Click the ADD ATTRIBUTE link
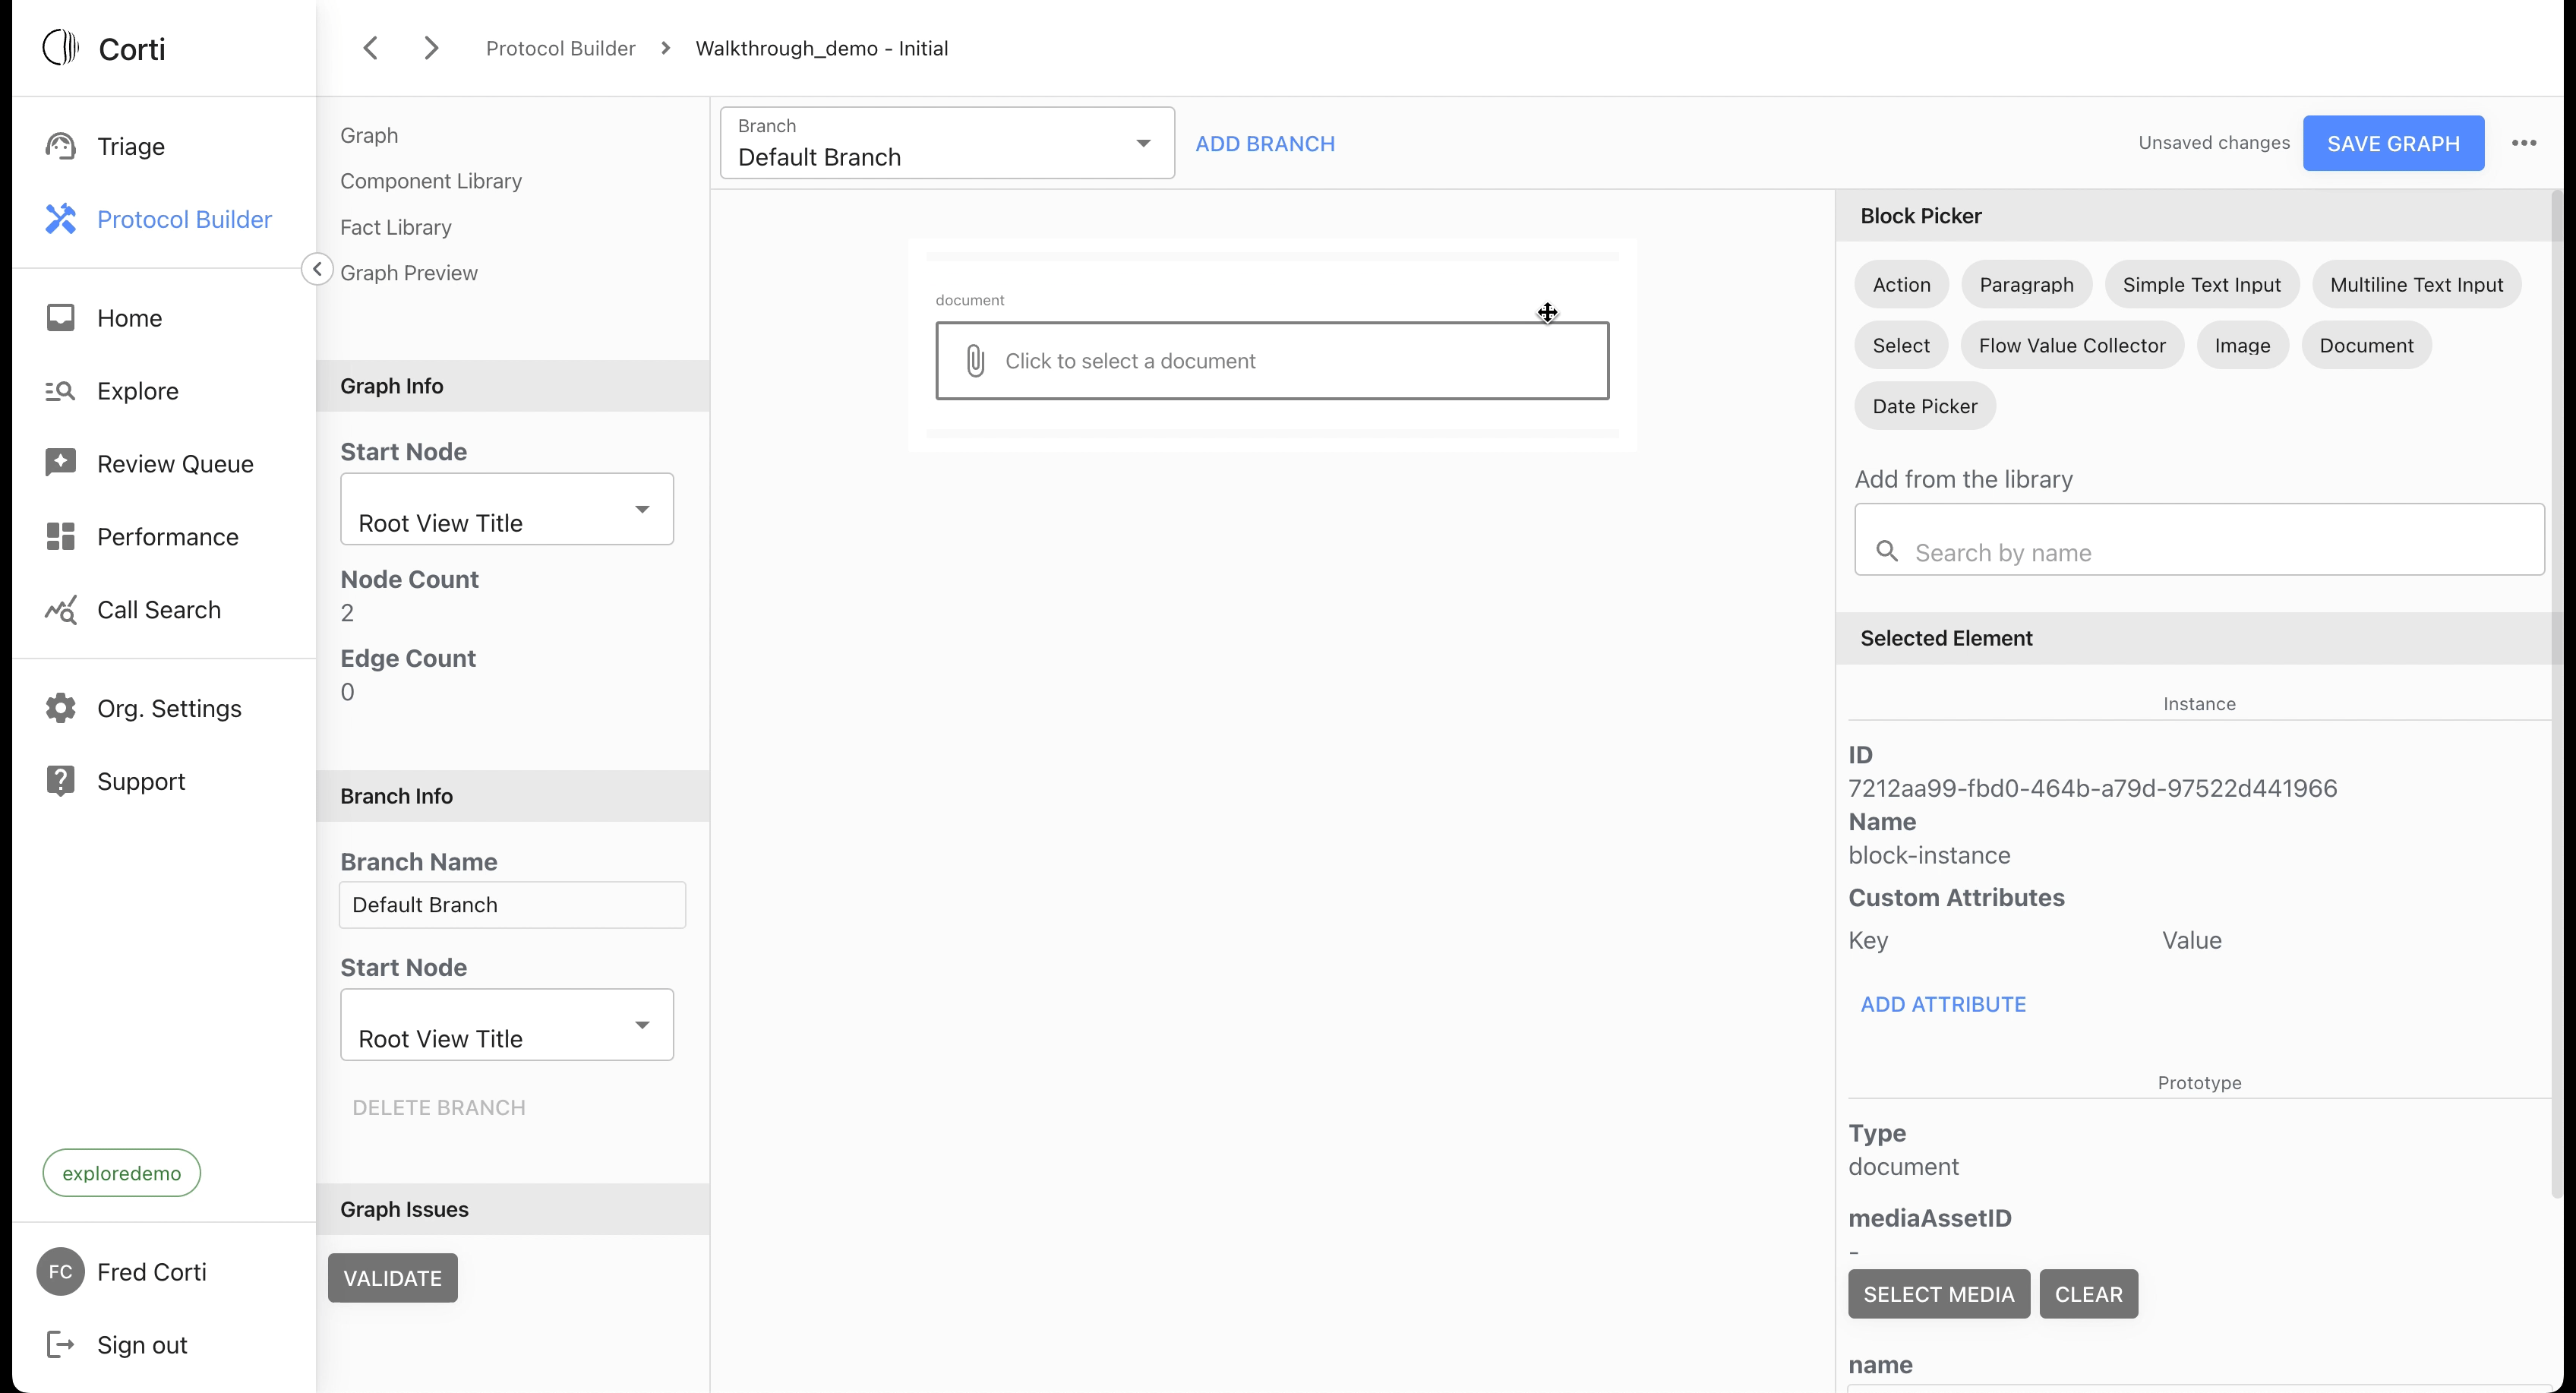Viewport: 2576px width, 1393px height. tap(1942, 1004)
